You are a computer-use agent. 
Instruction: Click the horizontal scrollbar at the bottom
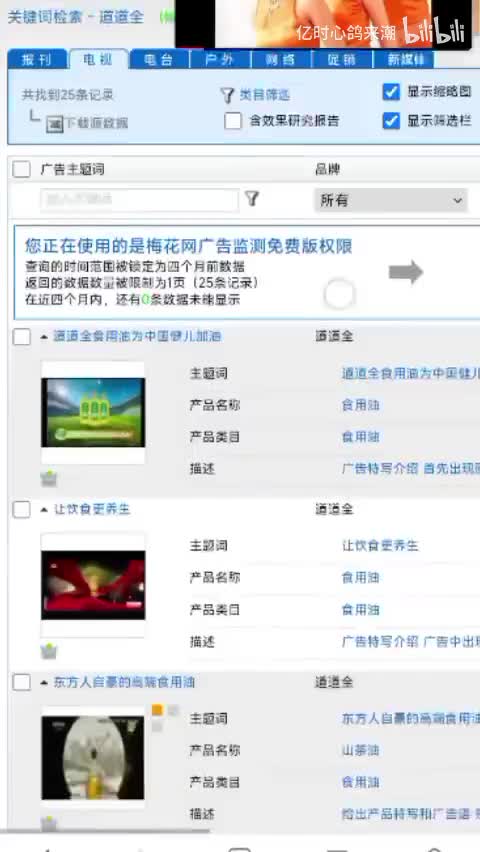click(x=104, y=830)
